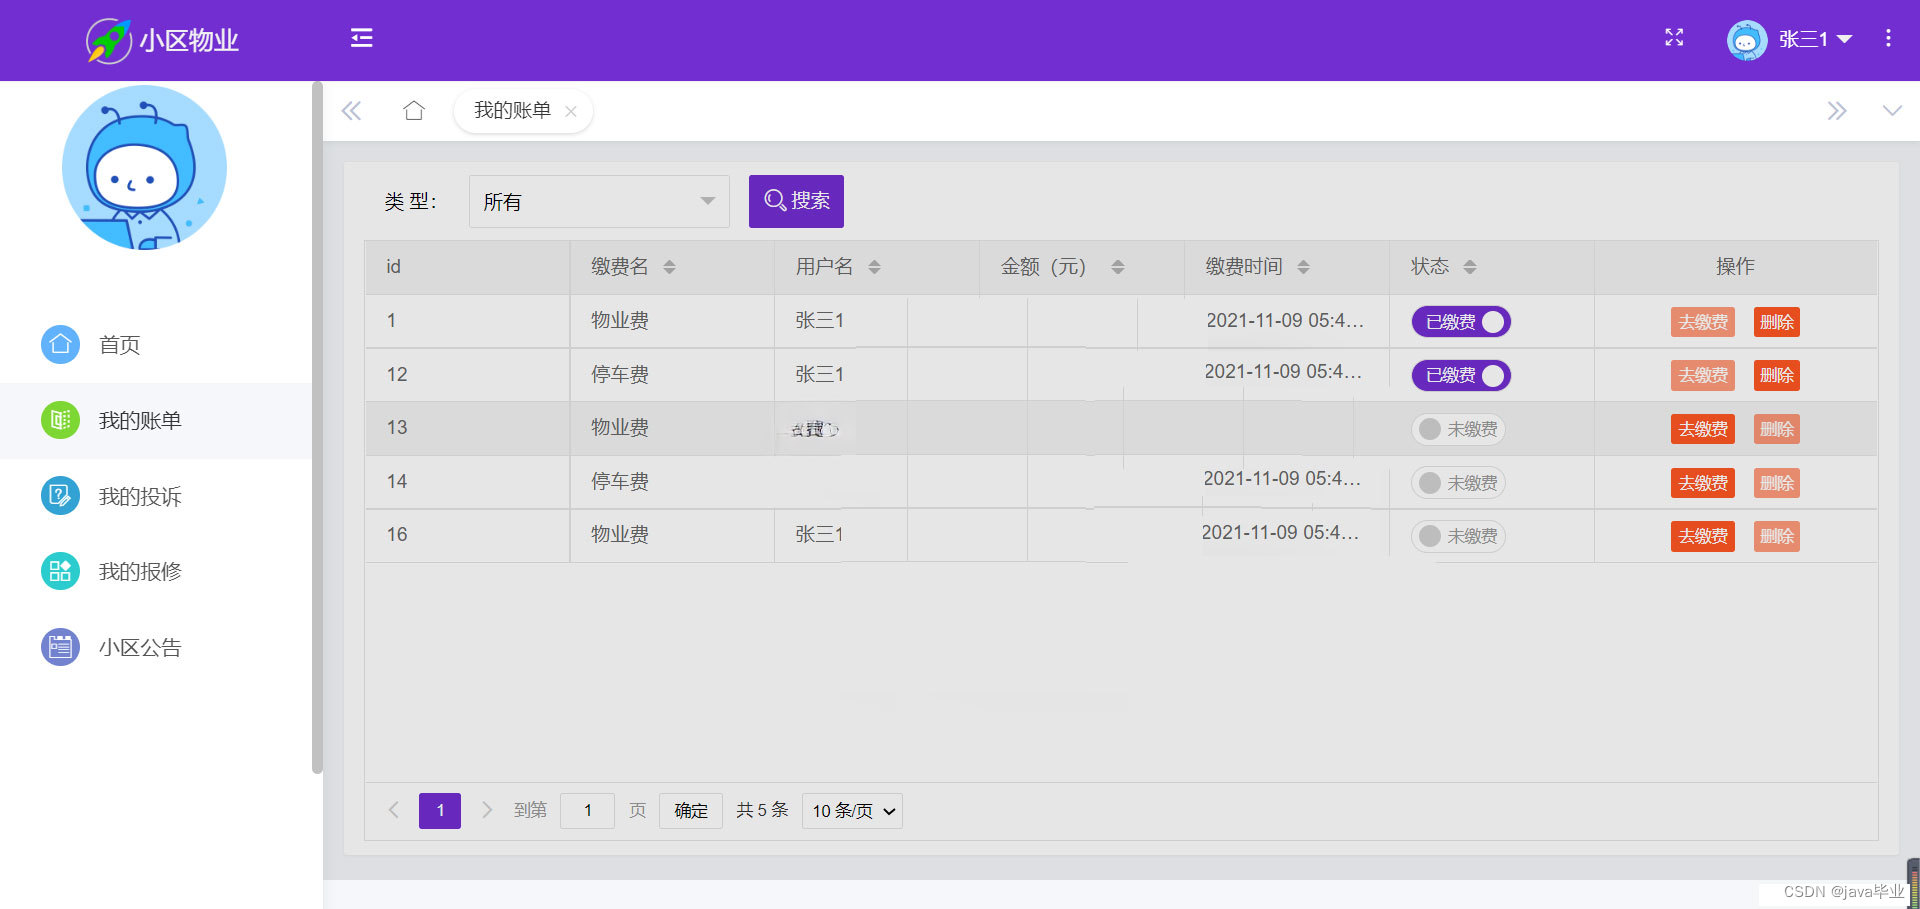Click the blue 首页 home icon

pyautogui.click(x=60, y=345)
